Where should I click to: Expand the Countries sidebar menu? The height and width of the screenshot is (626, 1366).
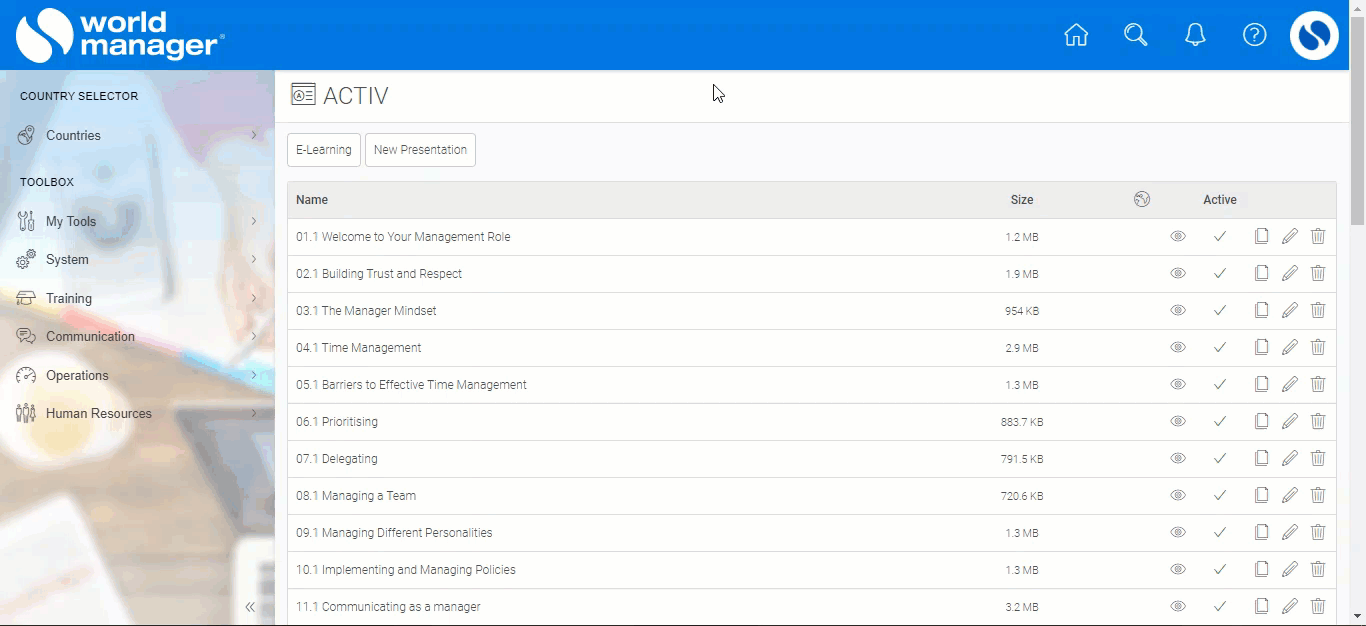pos(73,136)
